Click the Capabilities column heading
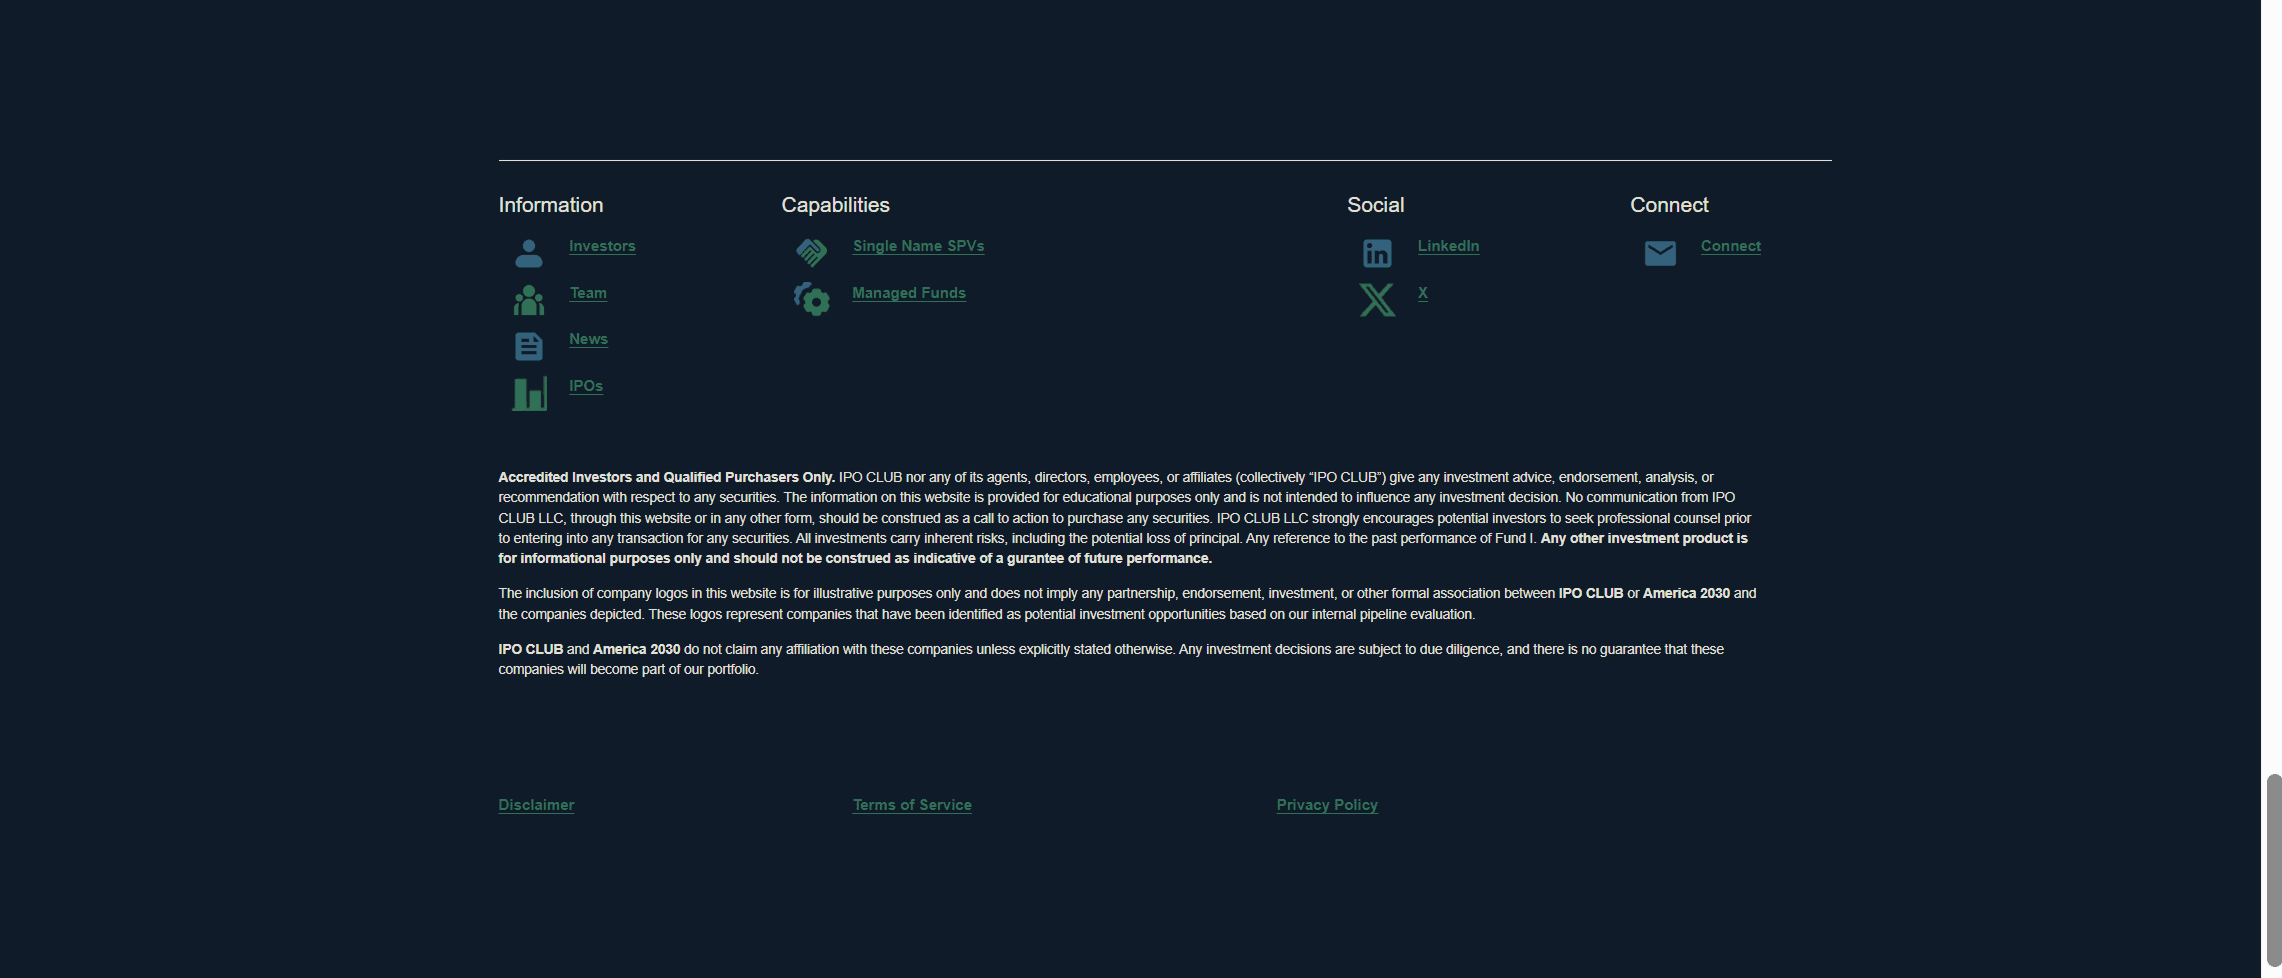The width and height of the screenshot is (2282, 978). [x=835, y=205]
